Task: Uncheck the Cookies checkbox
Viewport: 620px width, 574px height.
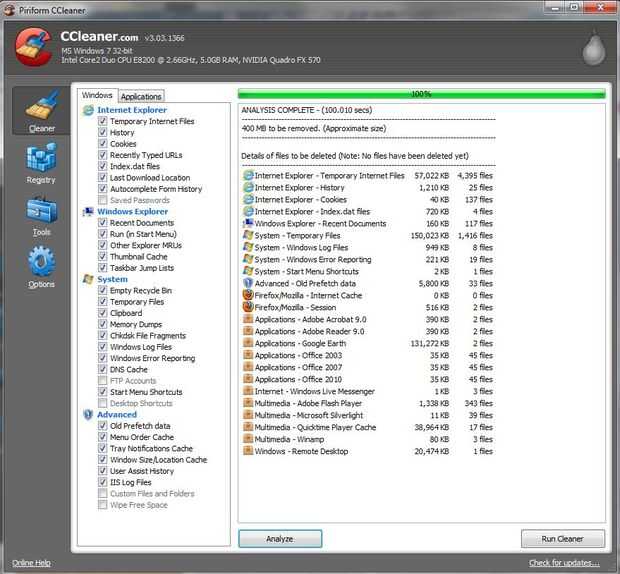Action: point(103,144)
